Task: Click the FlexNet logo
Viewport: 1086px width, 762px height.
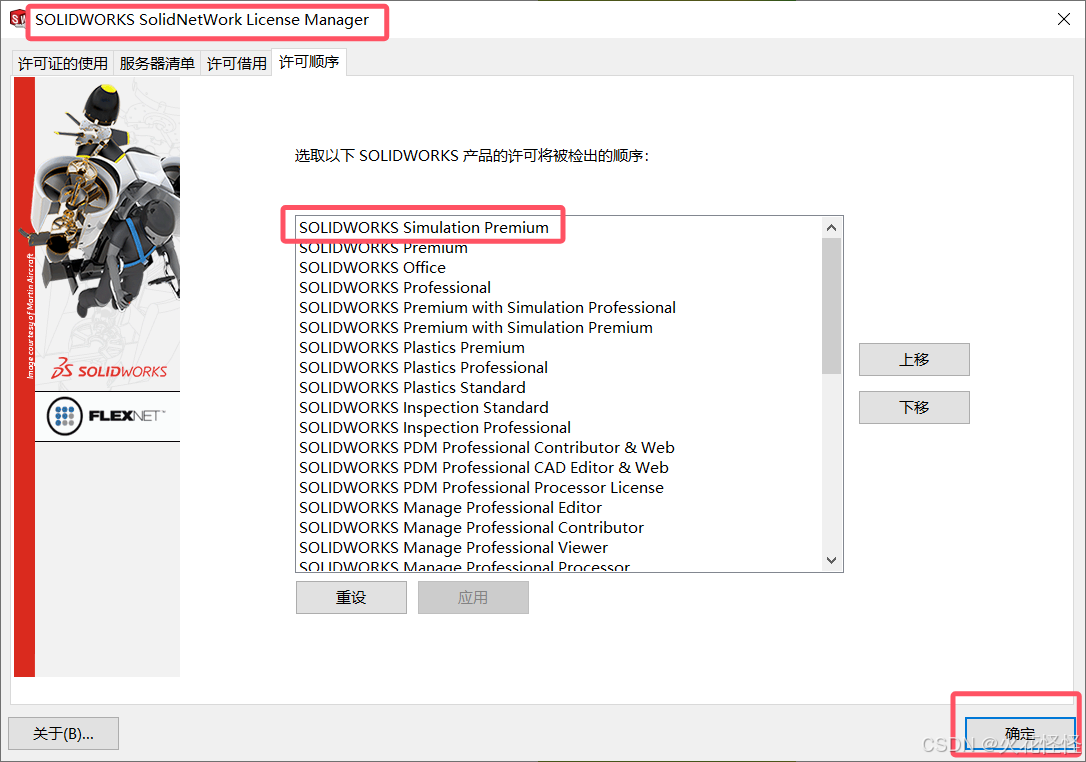Action: pyautogui.click(x=107, y=416)
